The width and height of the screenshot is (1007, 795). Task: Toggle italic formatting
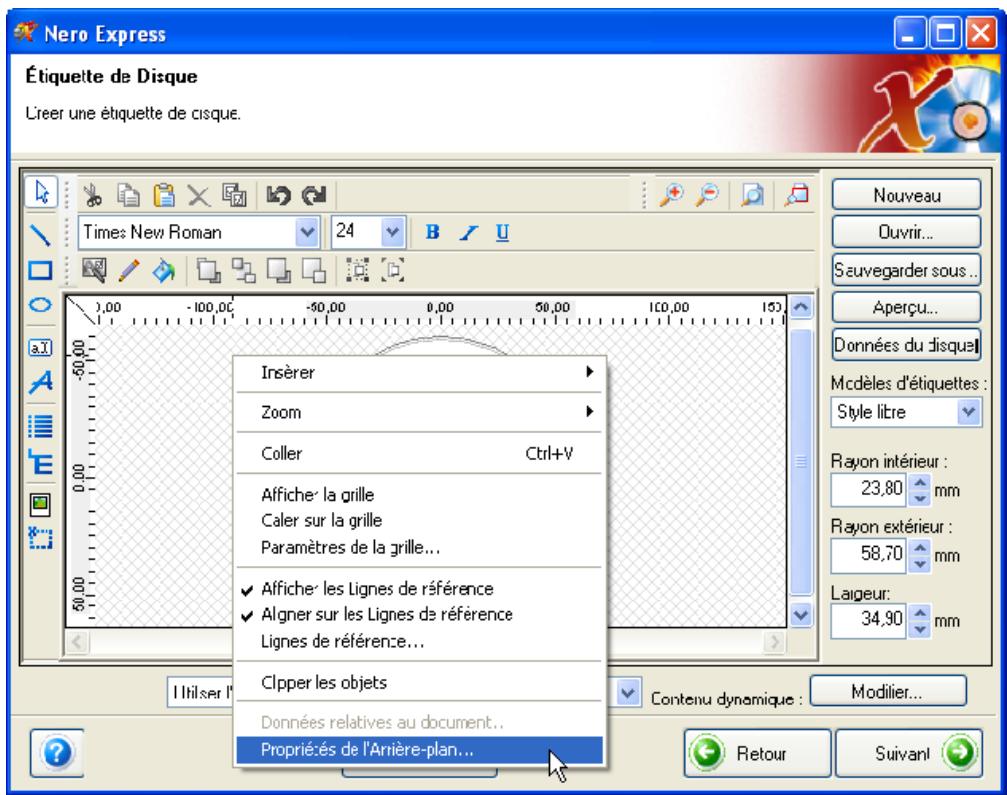(x=468, y=232)
